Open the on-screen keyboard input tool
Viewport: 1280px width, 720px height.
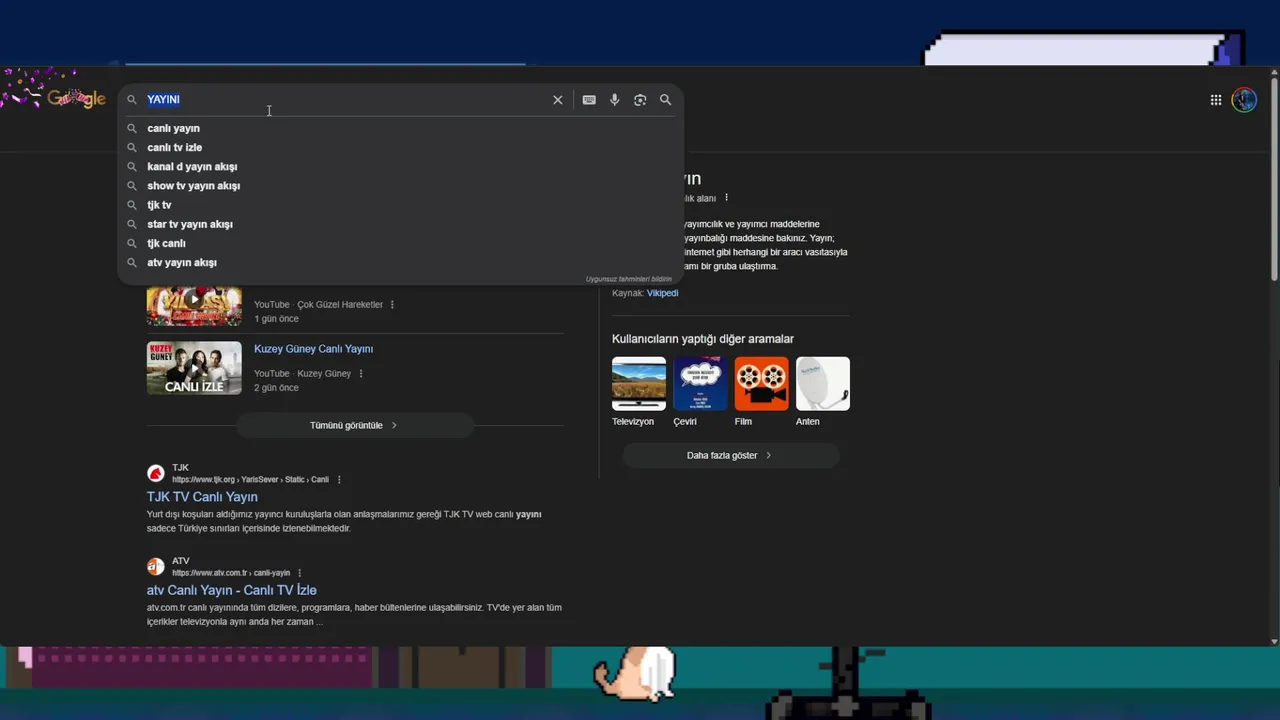pos(589,100)
